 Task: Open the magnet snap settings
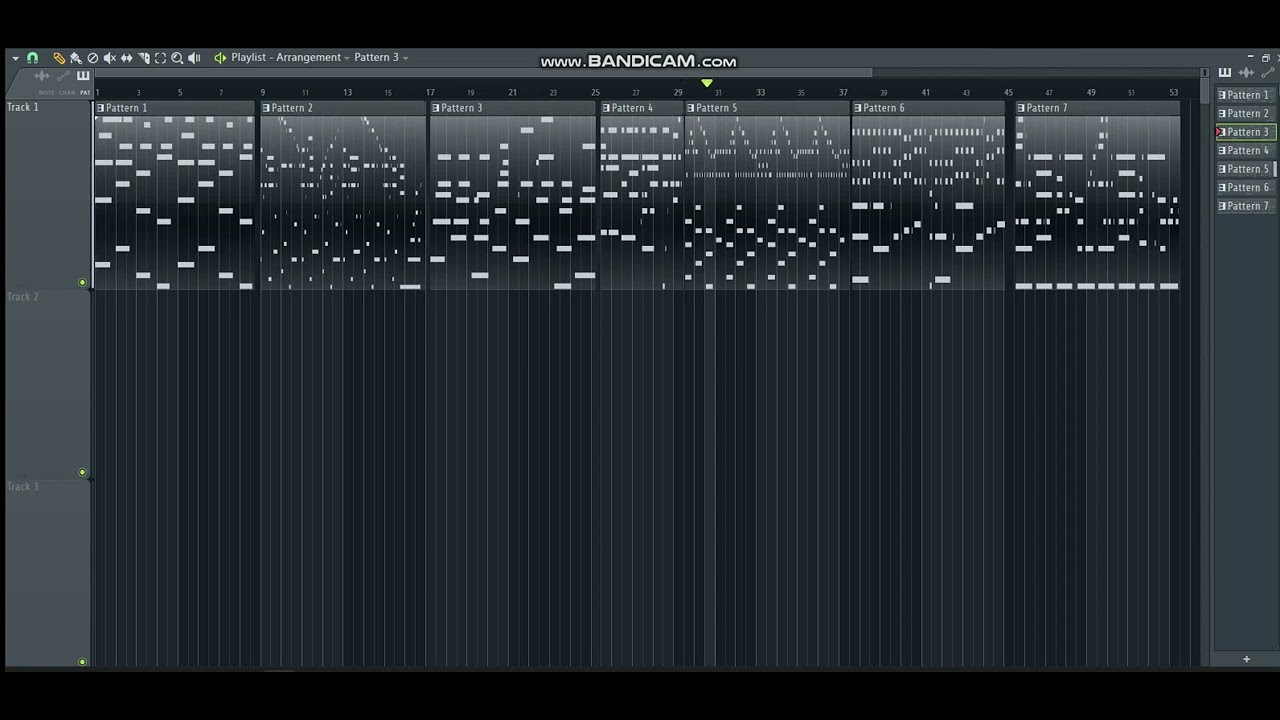pyautogui.click(x=32, y=58)
